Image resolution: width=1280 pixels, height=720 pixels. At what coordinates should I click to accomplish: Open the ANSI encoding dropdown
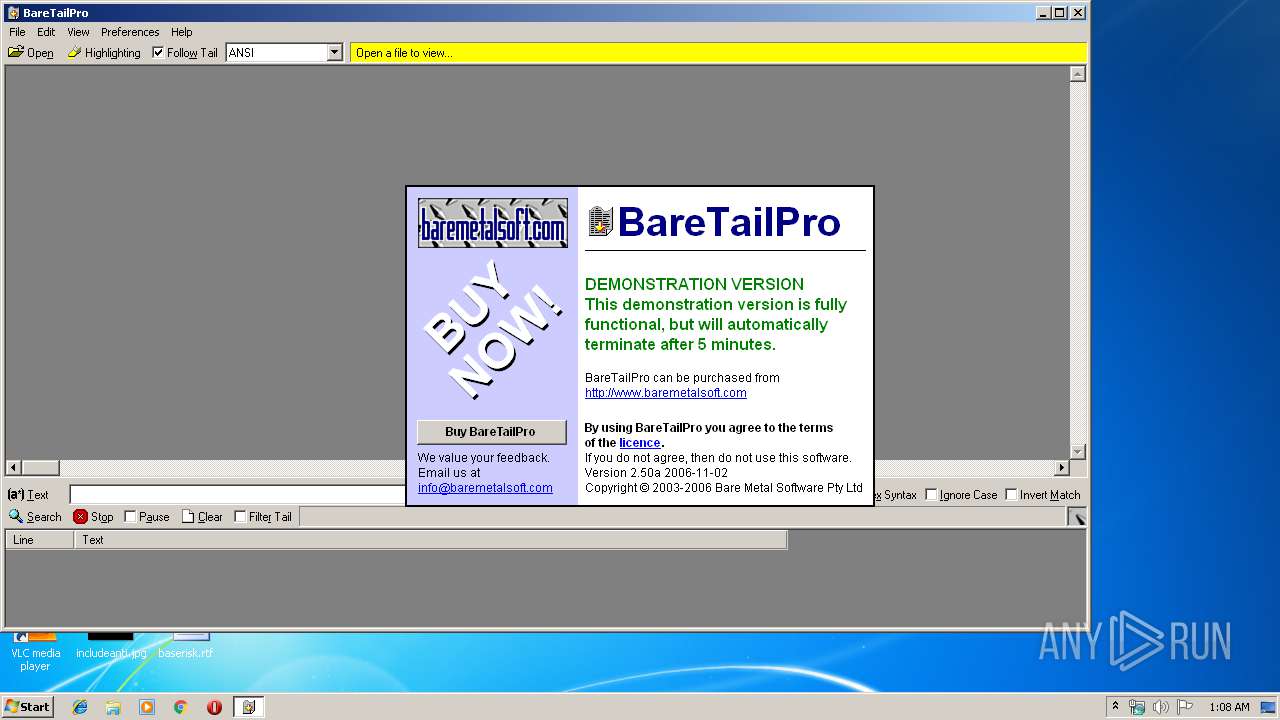[x=335, y=52]
